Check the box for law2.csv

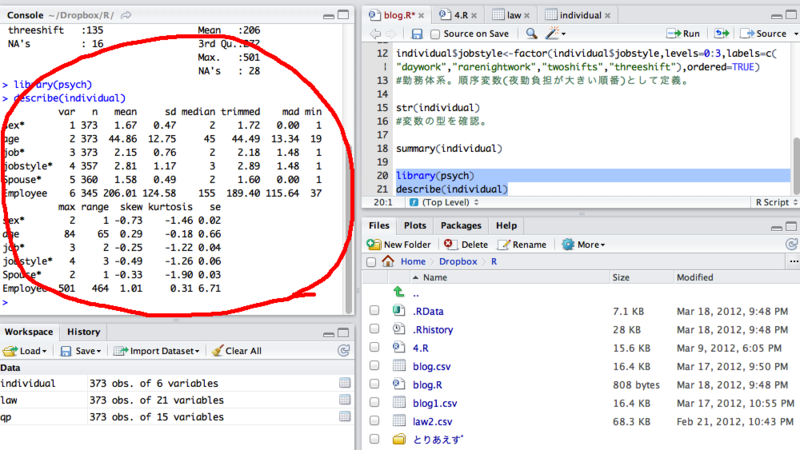pyautogui.click(x=374, y=421)
